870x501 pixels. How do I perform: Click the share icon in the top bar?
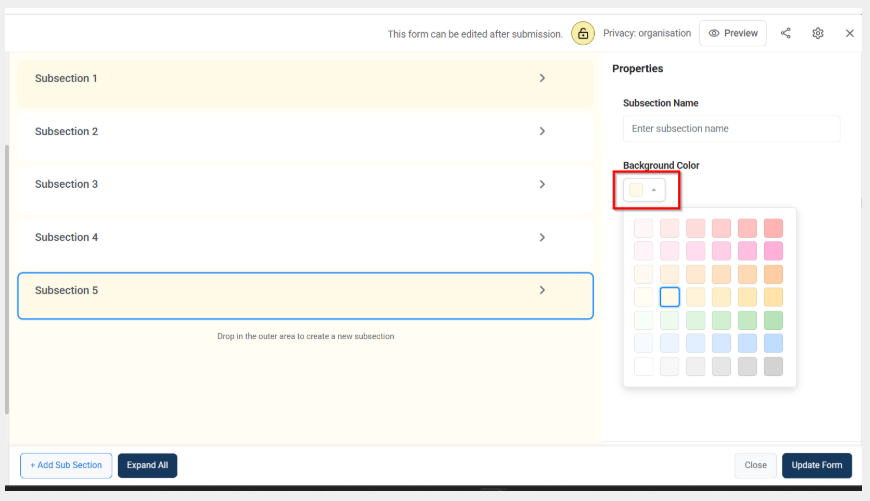785,33
